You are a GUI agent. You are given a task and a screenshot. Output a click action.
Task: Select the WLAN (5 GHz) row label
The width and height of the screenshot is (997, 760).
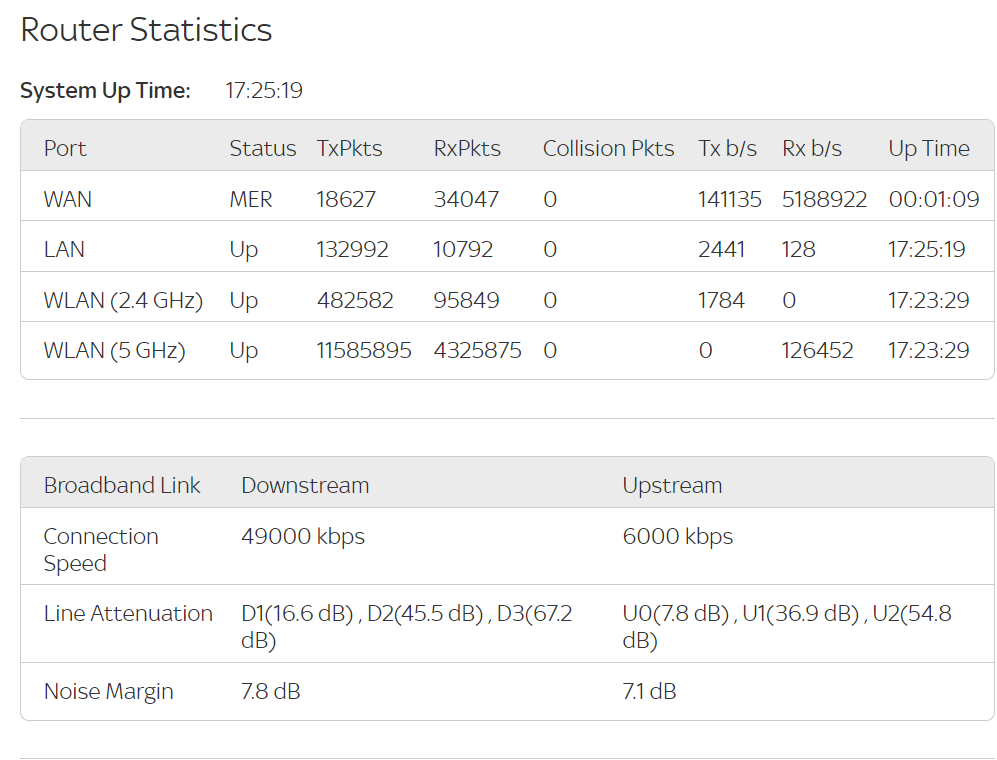point(114,351)
